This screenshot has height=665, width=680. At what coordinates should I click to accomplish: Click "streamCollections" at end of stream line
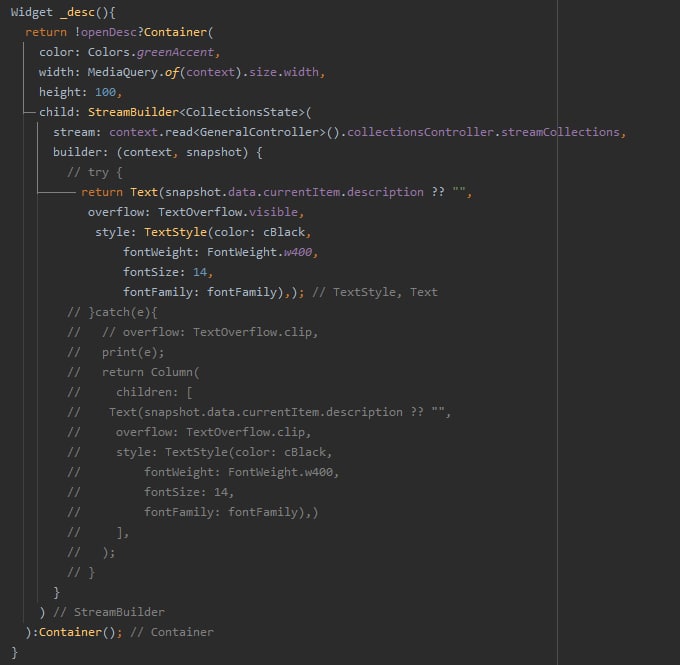(x=560, y=132)
